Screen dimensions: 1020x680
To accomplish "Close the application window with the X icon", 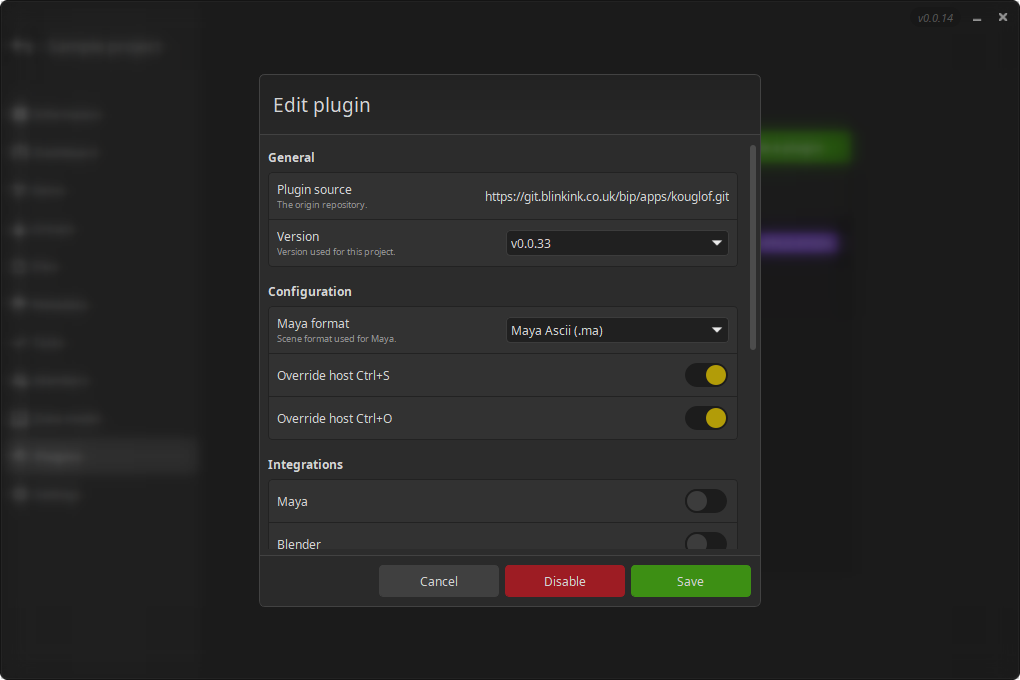I will click(1003, 17).
